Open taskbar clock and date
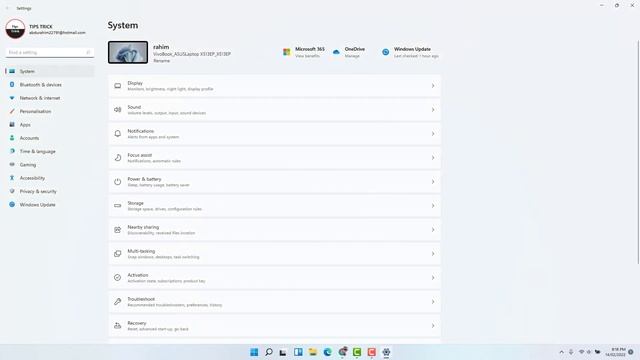The height and width of the screenshot is (360, 640). pos(616,352)
